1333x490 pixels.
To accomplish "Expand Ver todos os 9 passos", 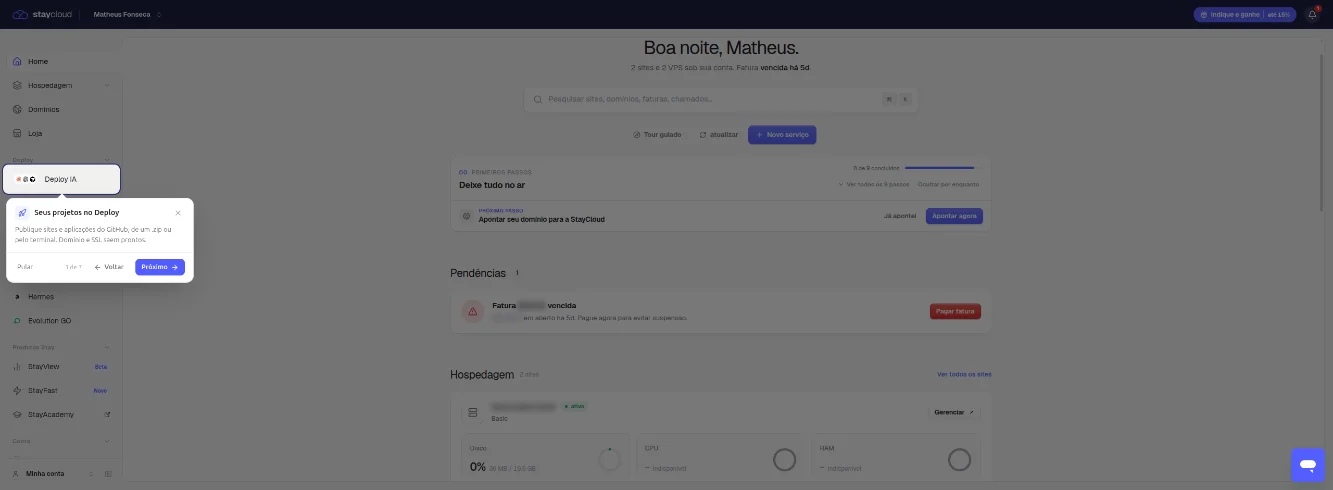I will [x=874, y=184].
